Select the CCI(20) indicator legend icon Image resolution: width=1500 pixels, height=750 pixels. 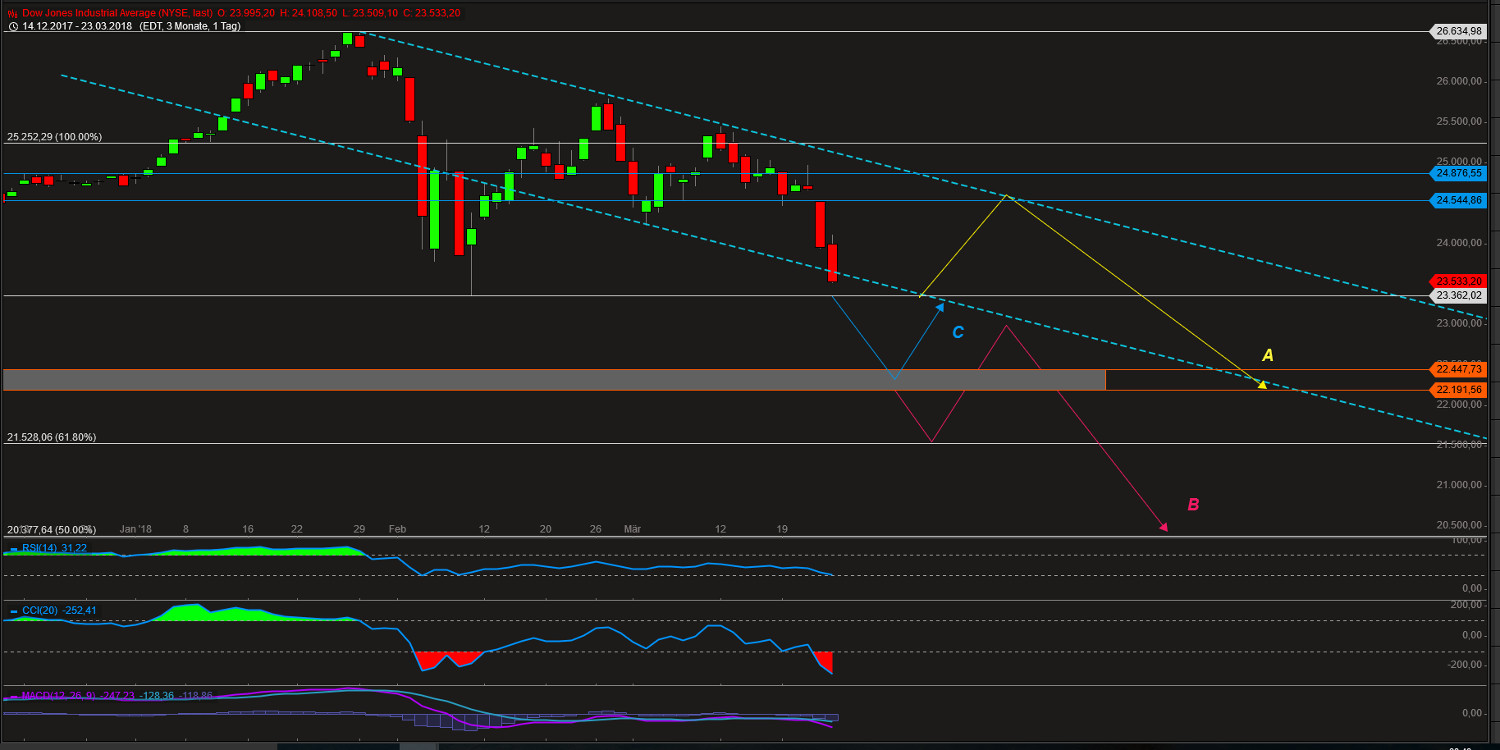pyautogui.click(x=13, y=609)
